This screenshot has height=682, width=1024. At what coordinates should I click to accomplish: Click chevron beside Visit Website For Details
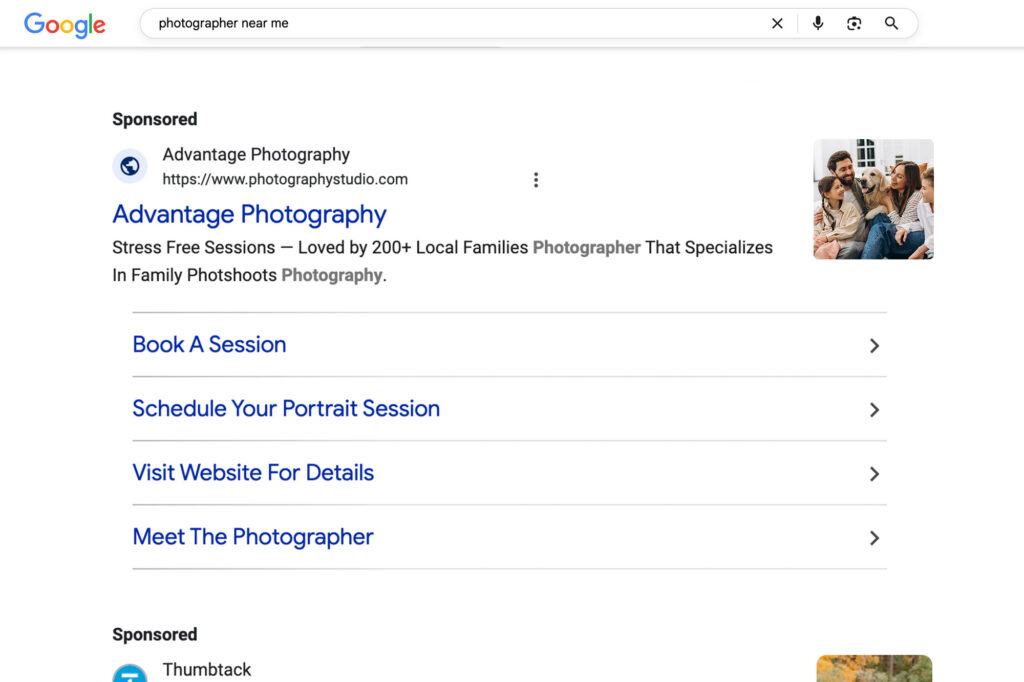point(874,474)
